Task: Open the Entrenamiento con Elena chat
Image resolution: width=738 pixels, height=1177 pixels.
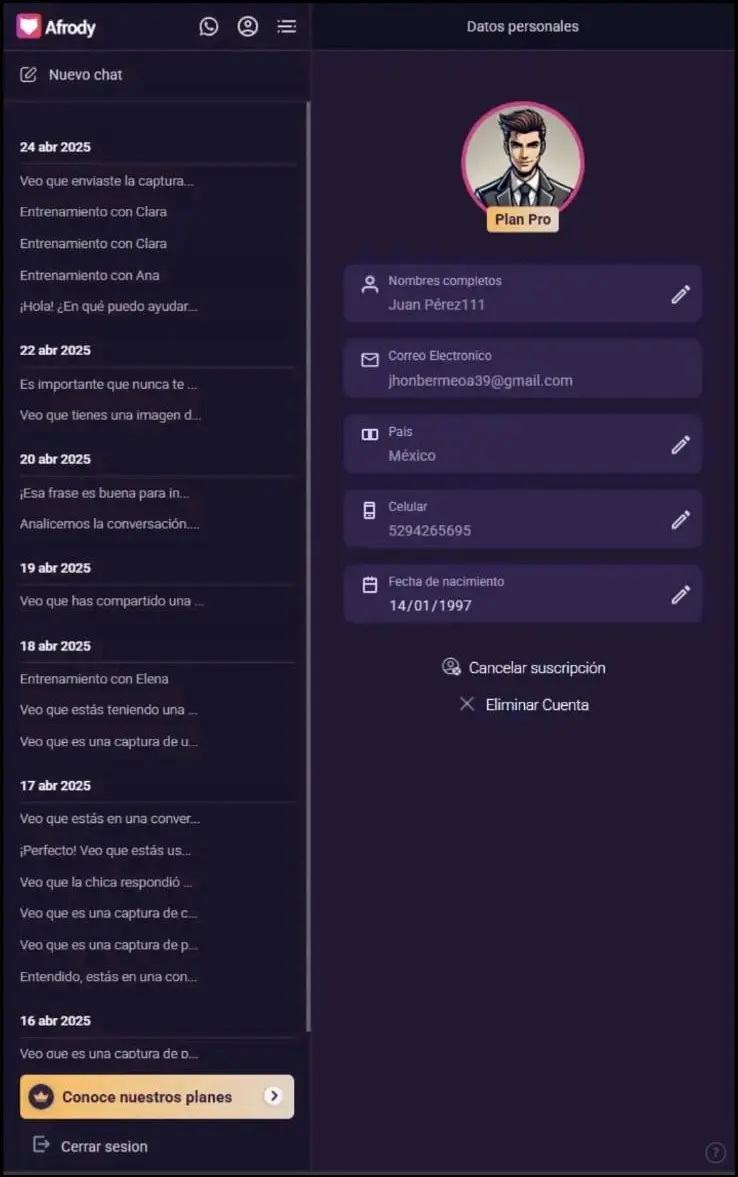Action: pyautogui.click(x=94, y=679)
